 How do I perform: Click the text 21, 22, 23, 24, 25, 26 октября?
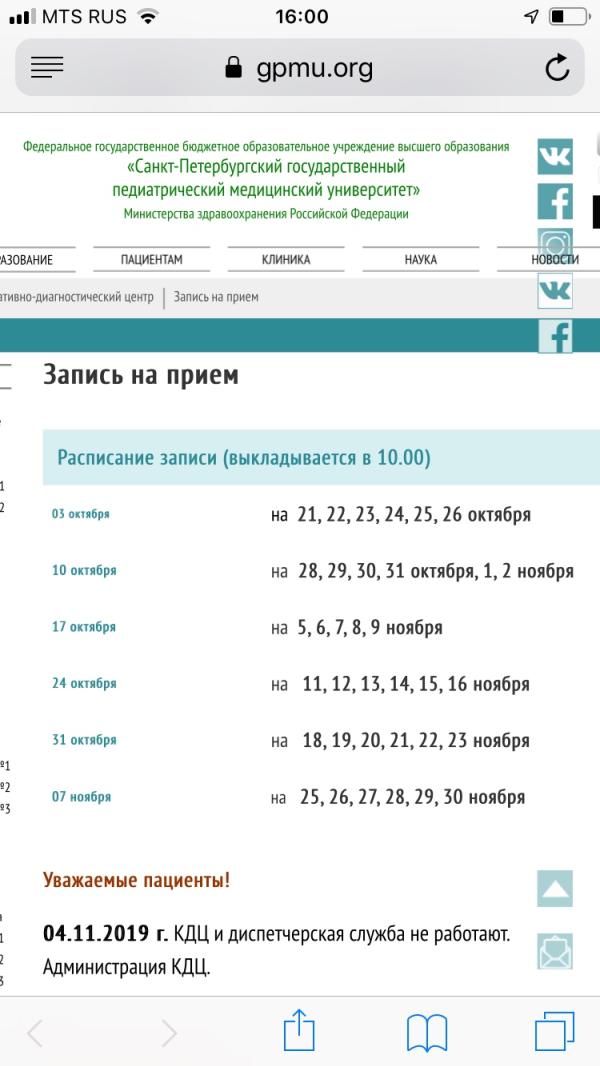(x=414, y=515)
